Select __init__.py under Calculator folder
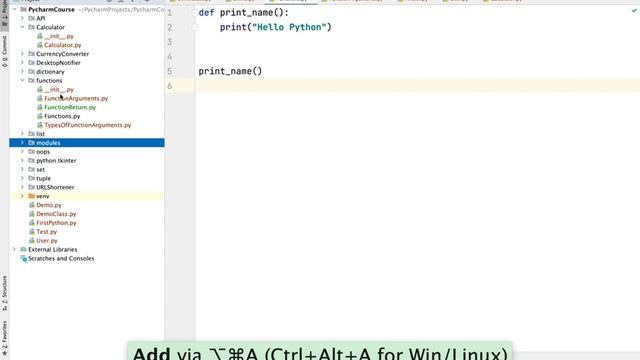The width and height of the screenshot is (640, 360). [59, 36]
